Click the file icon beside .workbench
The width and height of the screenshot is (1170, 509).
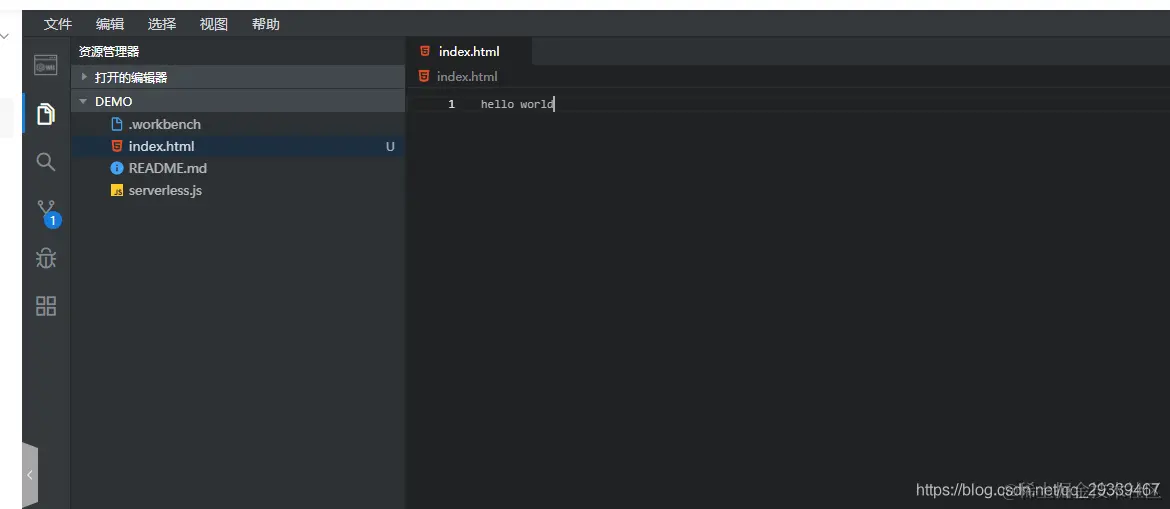click(x=116, y=124)
